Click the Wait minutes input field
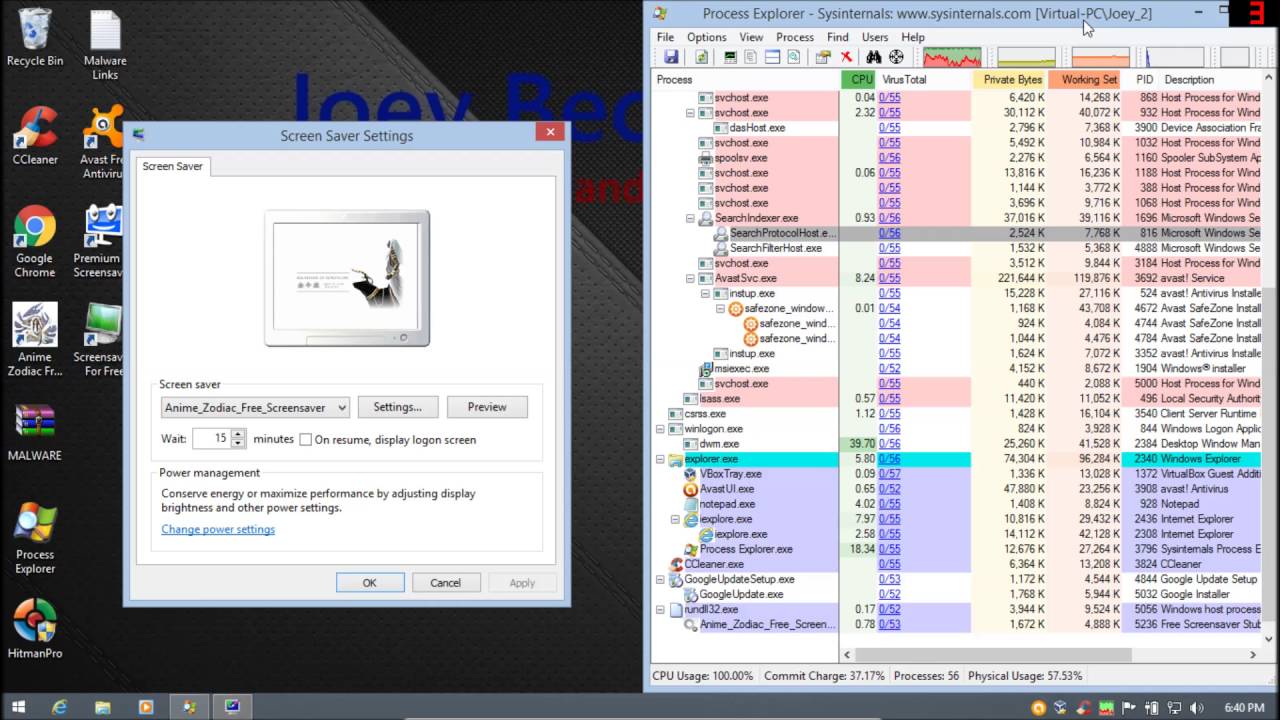Image resolution: width=1280 pixels, height=720 pixels. click(211, 438)
